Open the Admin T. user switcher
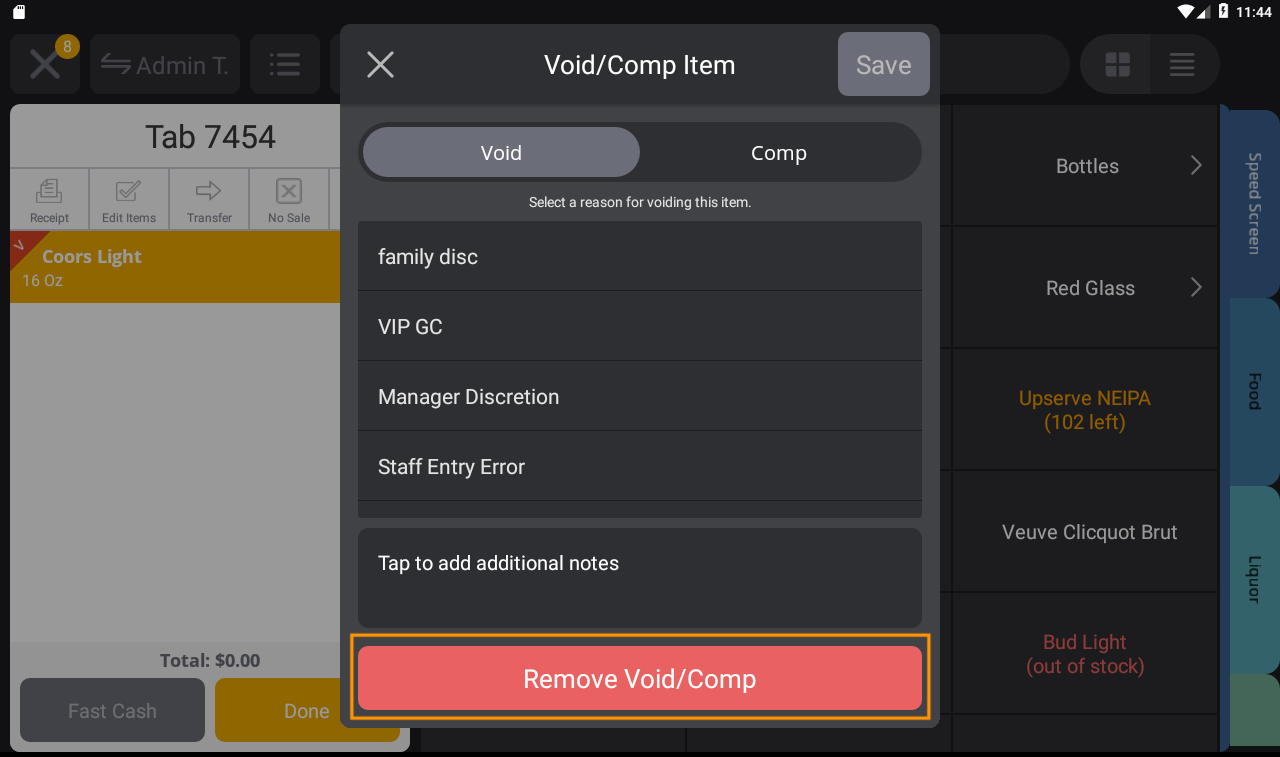The height and width of the screenshot is (757, 1280). pyautogui.click(x=164, y=63)
